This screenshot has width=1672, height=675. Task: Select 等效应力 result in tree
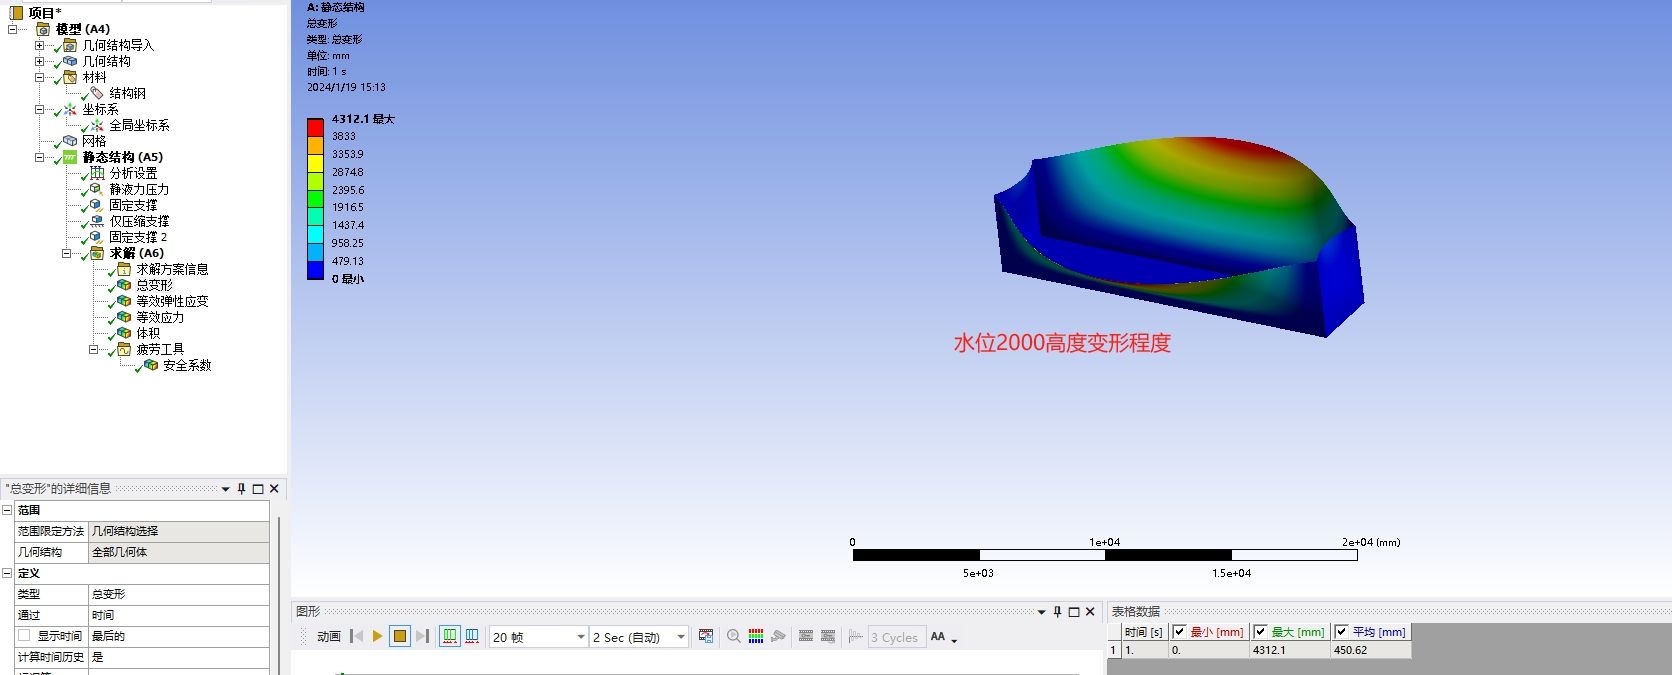[160, 317]
